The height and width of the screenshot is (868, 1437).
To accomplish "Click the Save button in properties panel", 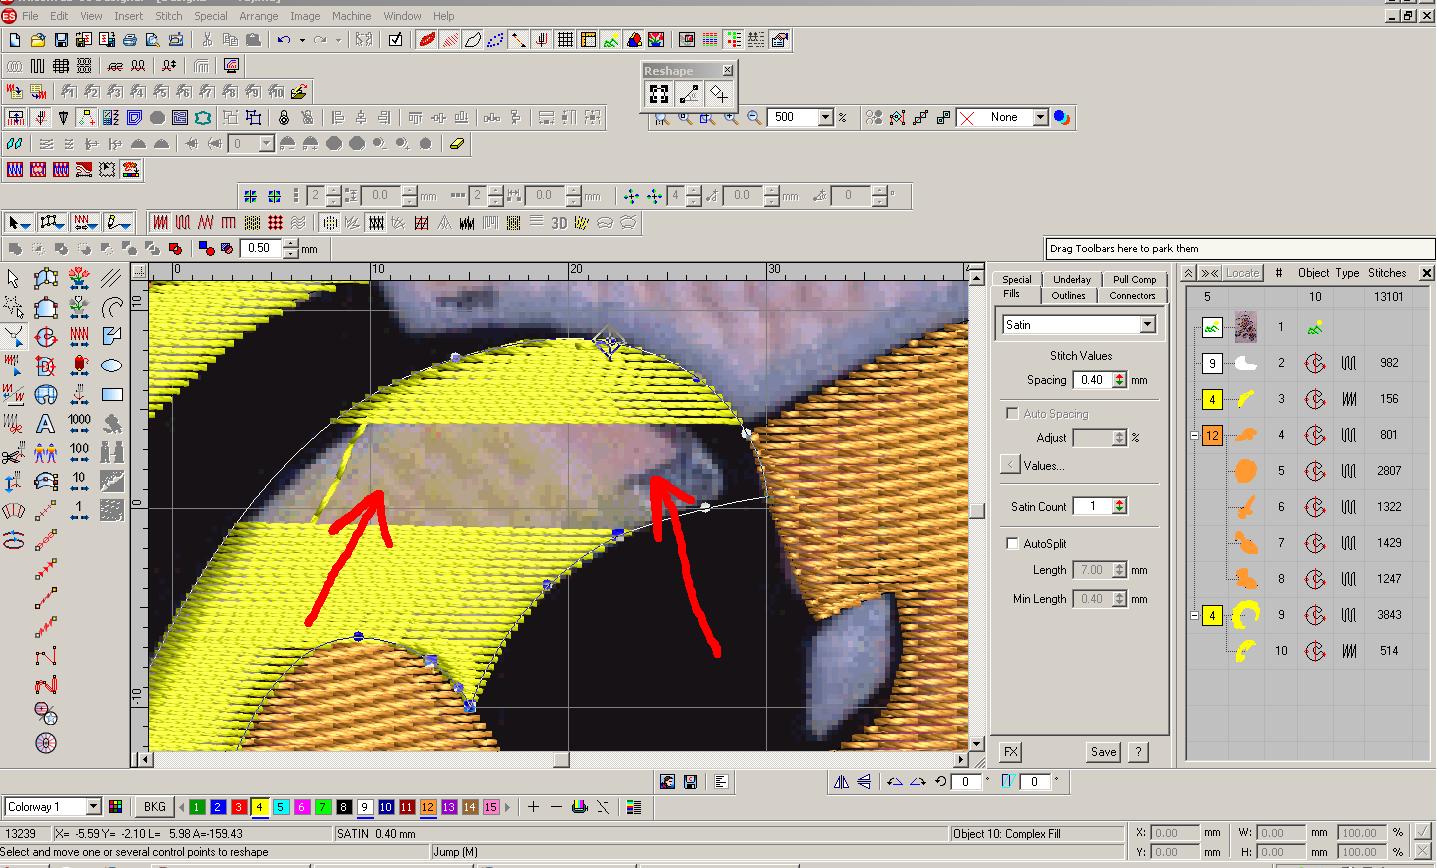I will click(1103, 752).
